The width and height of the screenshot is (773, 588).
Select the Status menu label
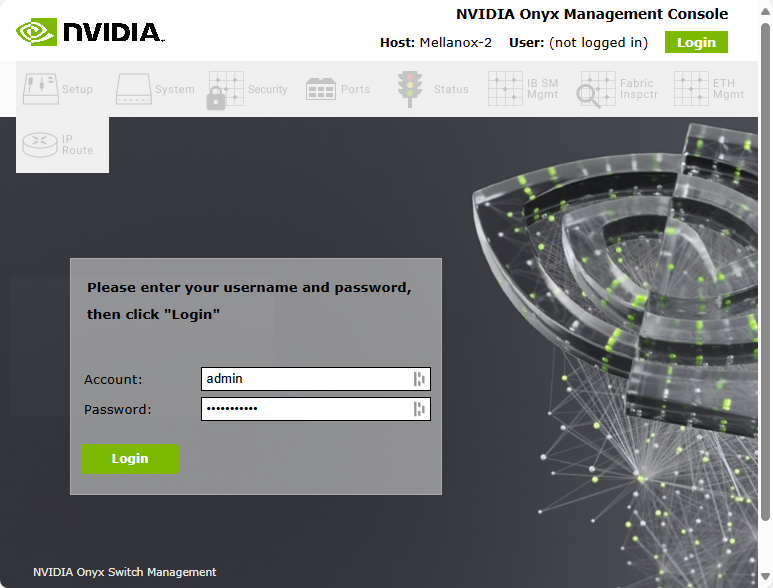(451, 89)
